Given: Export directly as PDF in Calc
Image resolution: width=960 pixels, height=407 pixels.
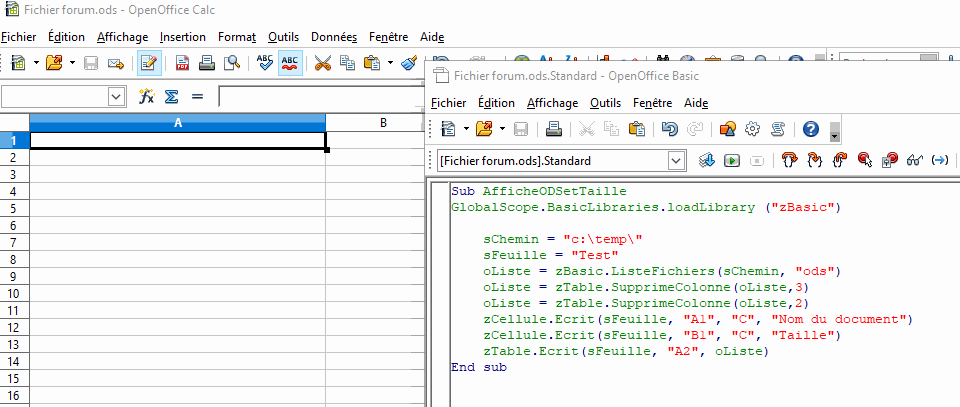Looking at the screenshot, I should tap(182, 63).
